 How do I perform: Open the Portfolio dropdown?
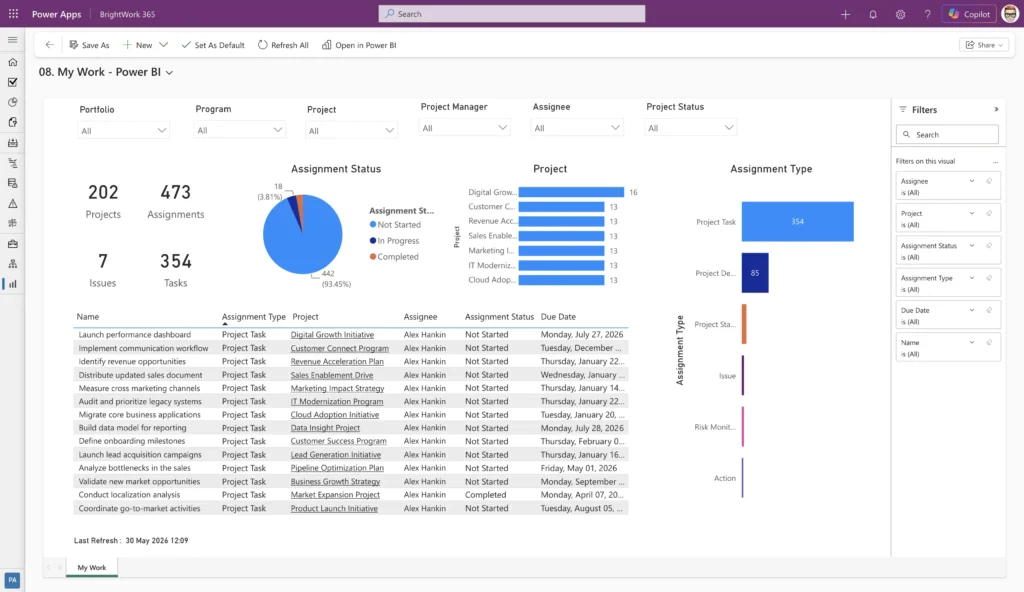pyautogui.click(x=123, y=131)
